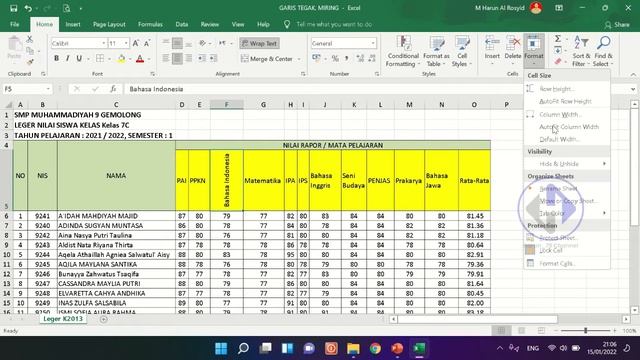Apply percent style
Screen dimensions: 640x360
click(335, 59)
